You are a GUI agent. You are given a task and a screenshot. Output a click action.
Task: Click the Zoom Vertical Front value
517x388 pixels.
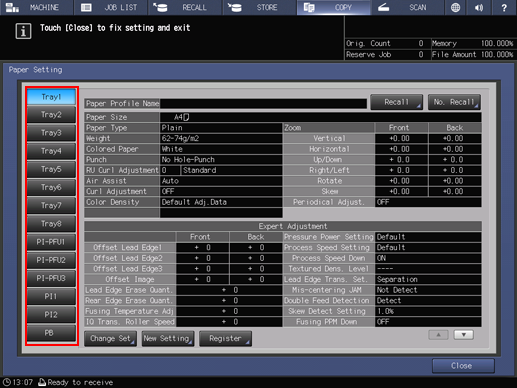(401, 138)
